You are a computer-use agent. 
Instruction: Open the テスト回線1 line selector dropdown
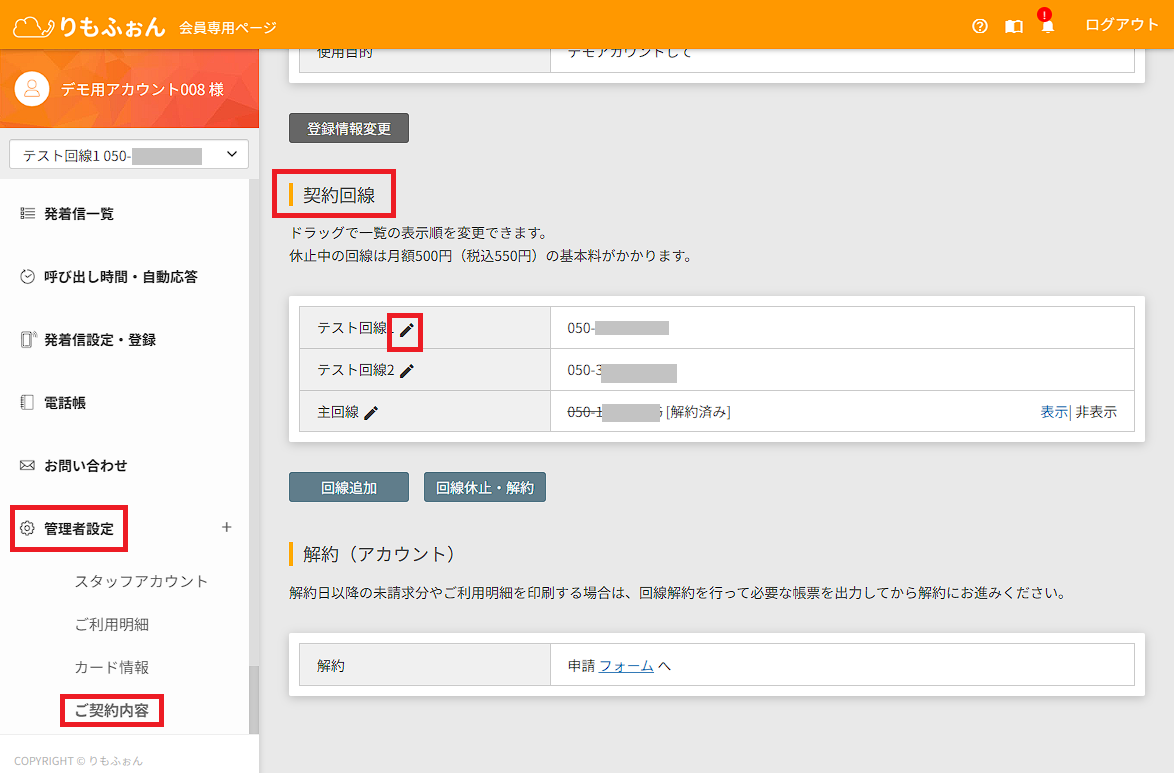pos(129,155)
